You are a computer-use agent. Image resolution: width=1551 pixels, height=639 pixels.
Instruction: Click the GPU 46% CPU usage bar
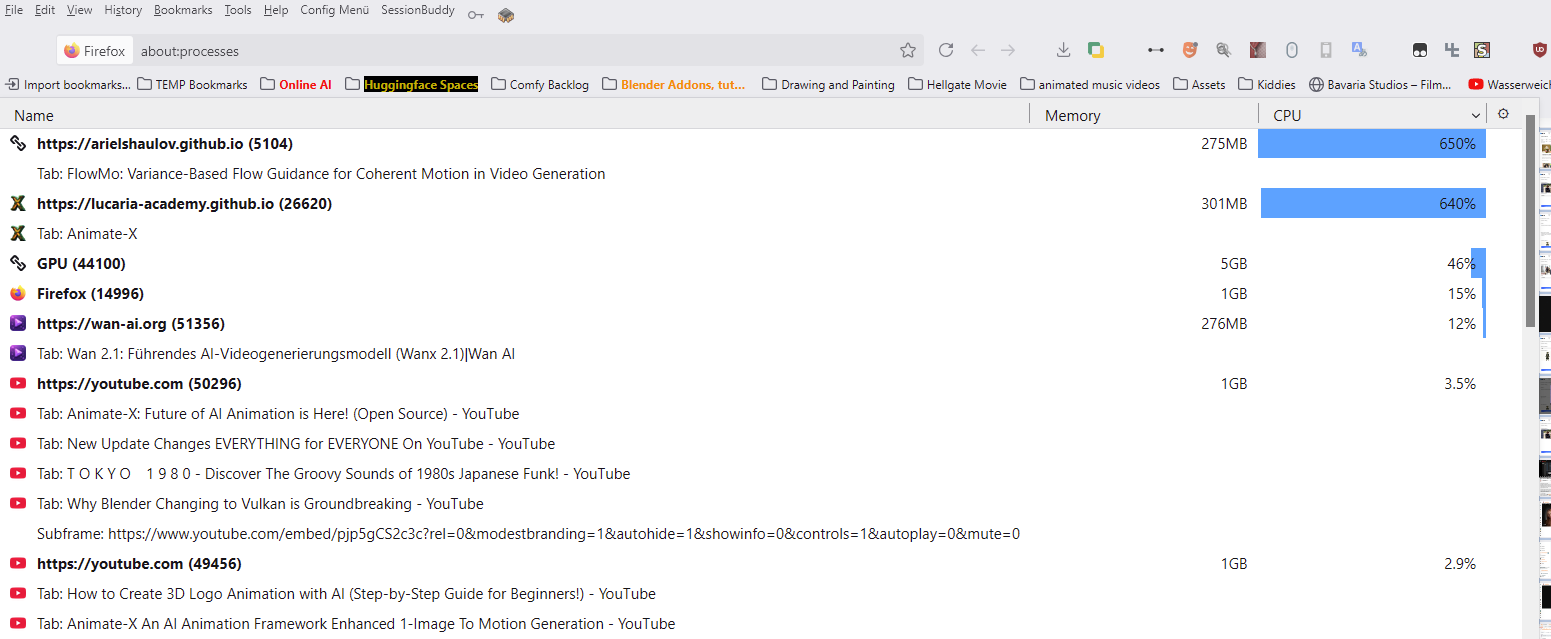1478,264
